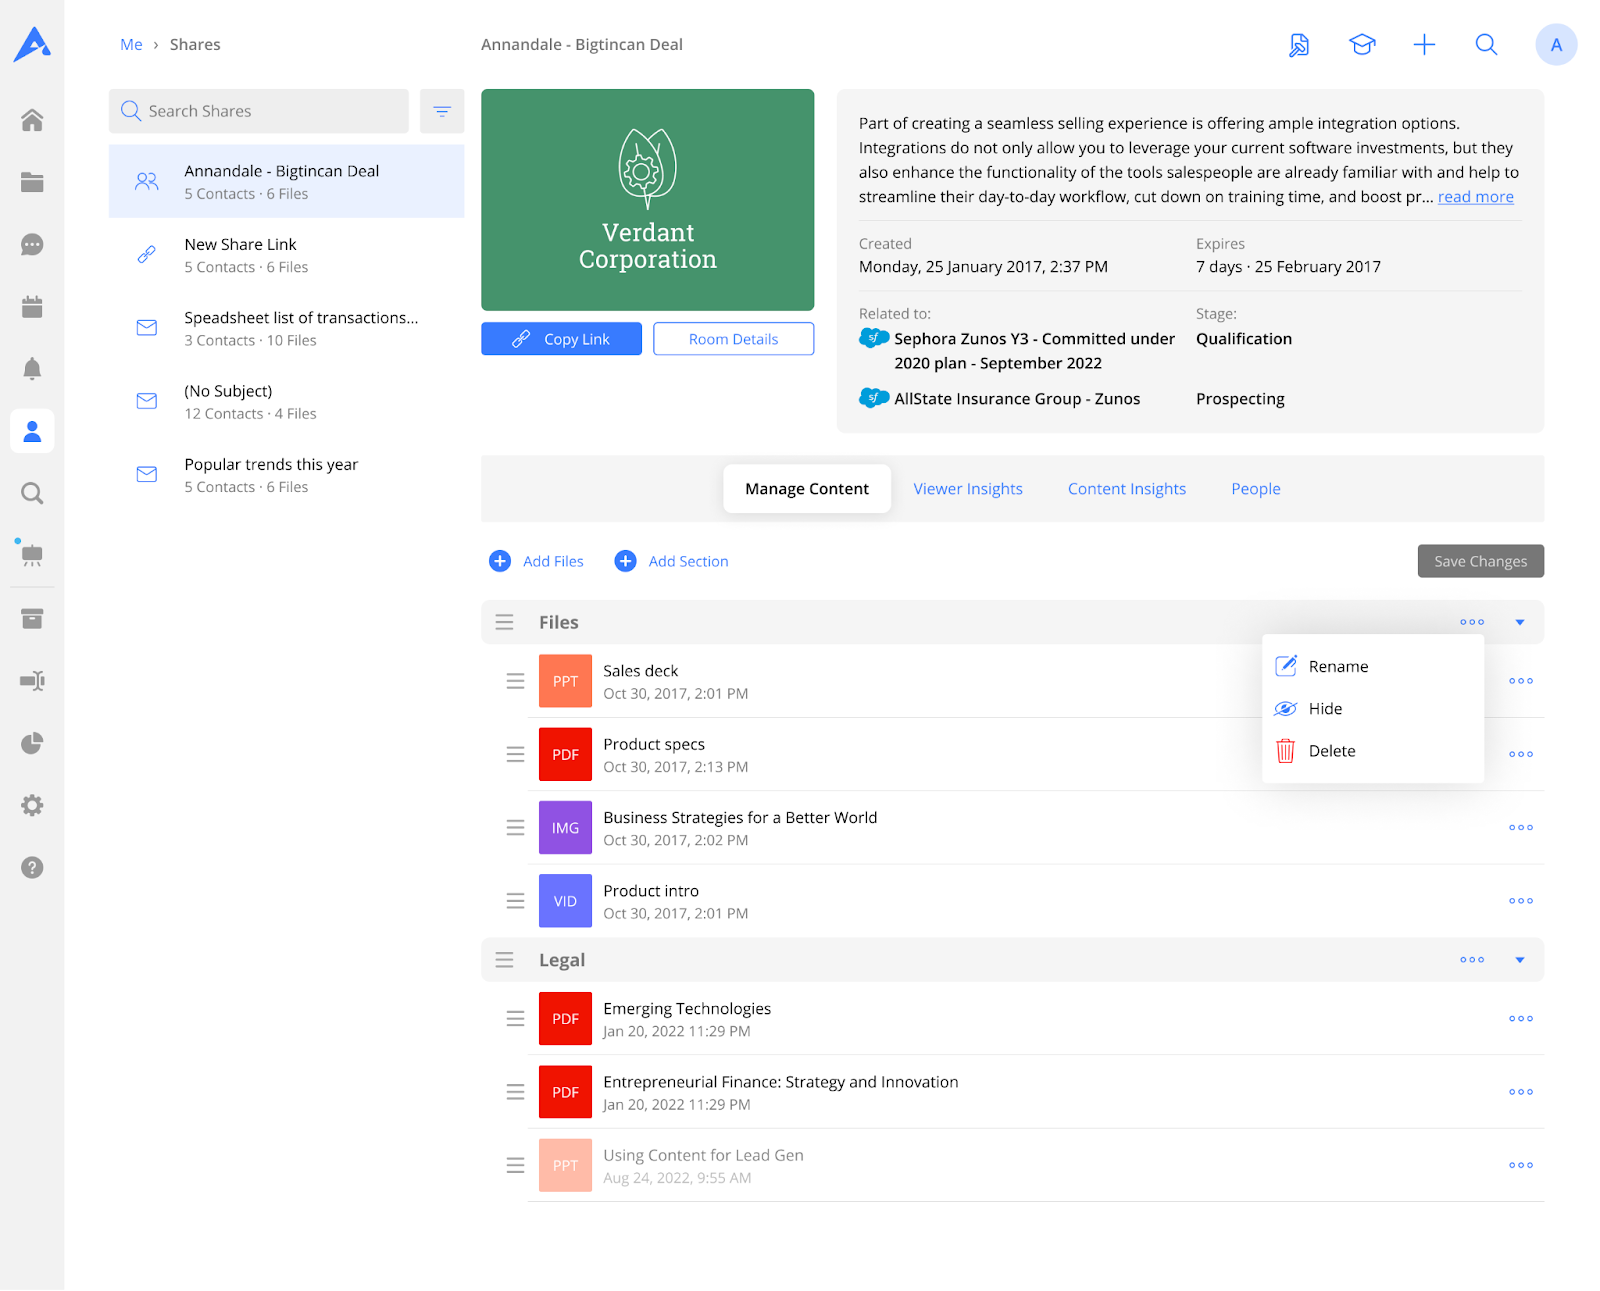1600x1291 pixels.
Task: Choose Hide from the context menu
Action: (x=1325, y=709)
